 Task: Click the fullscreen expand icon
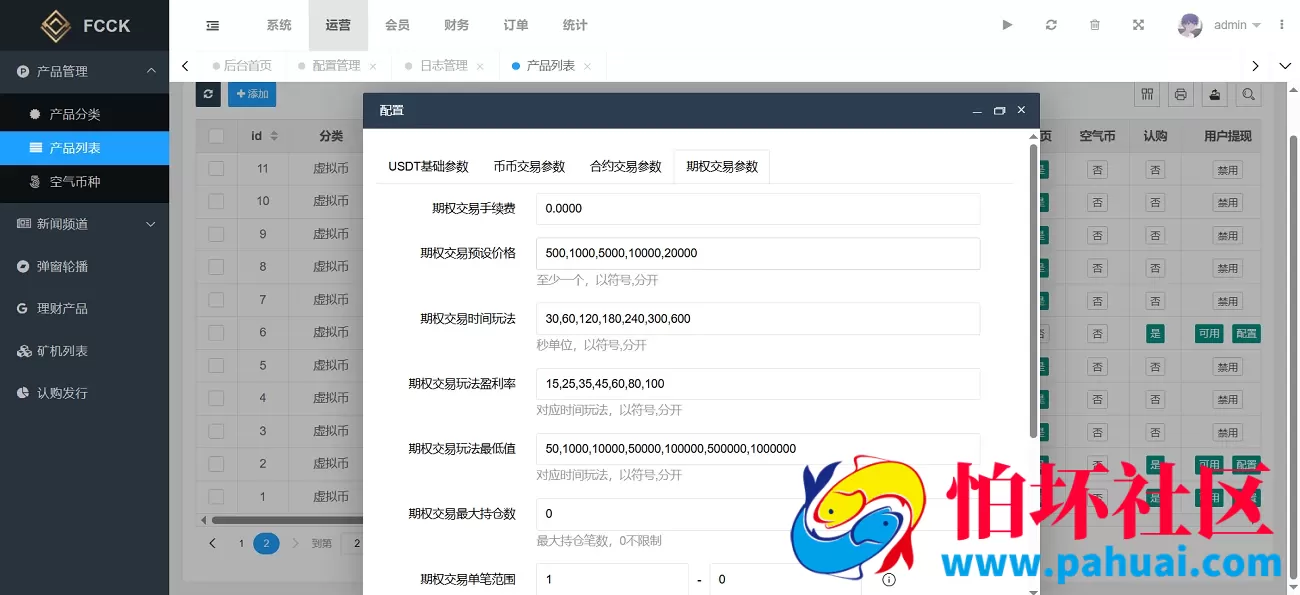pos(1138,25)
